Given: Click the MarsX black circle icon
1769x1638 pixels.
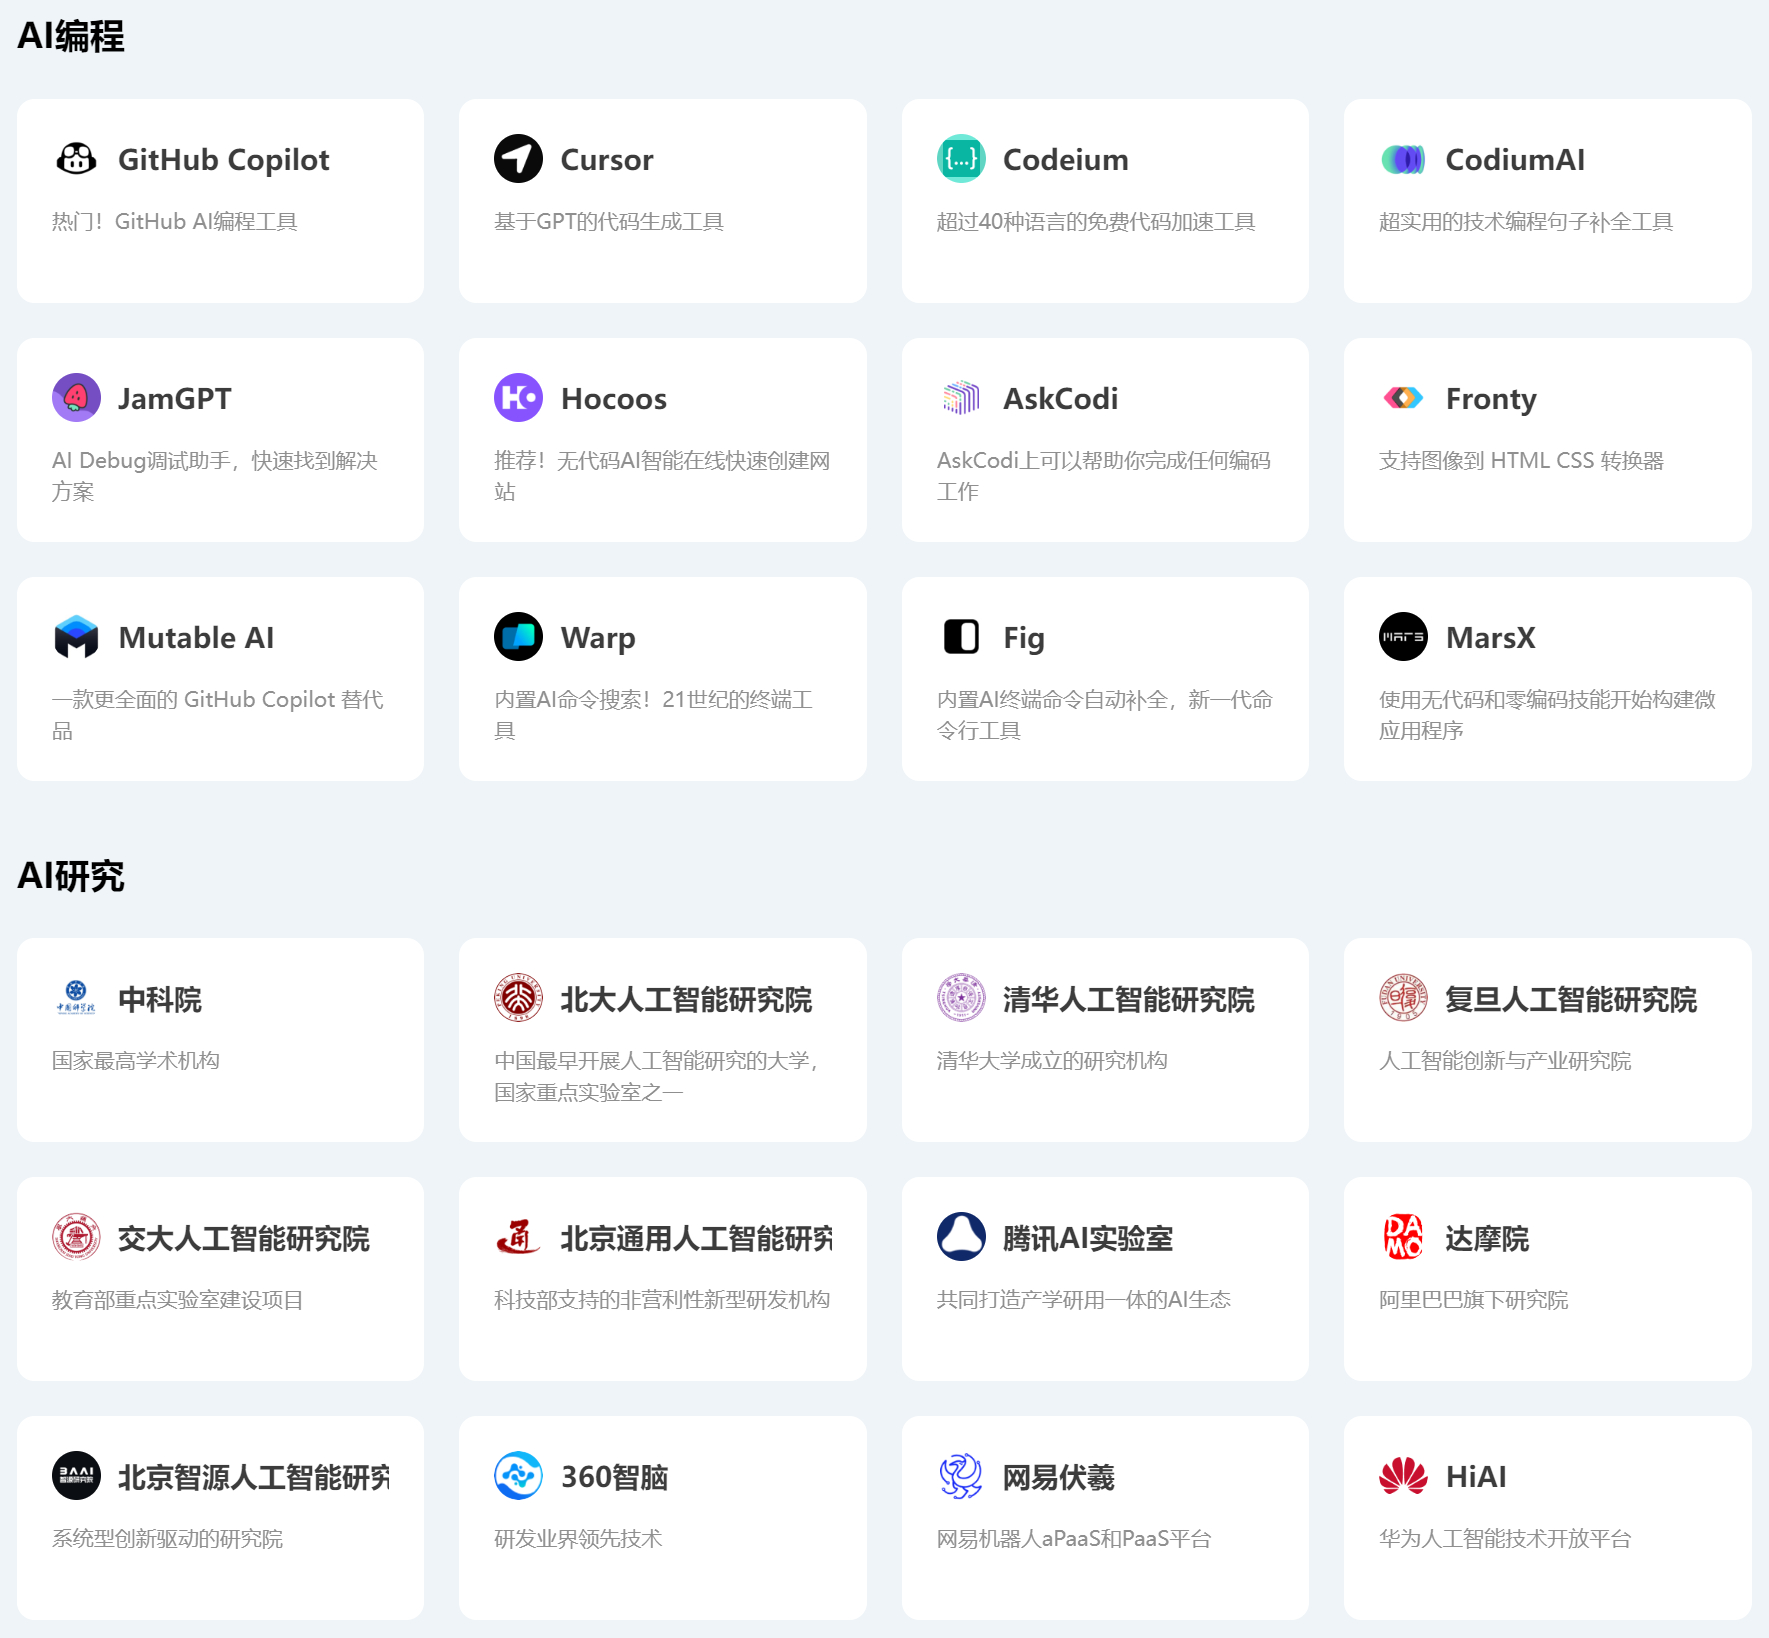Looking at the screenshot, I should (x=1403, y=637).
